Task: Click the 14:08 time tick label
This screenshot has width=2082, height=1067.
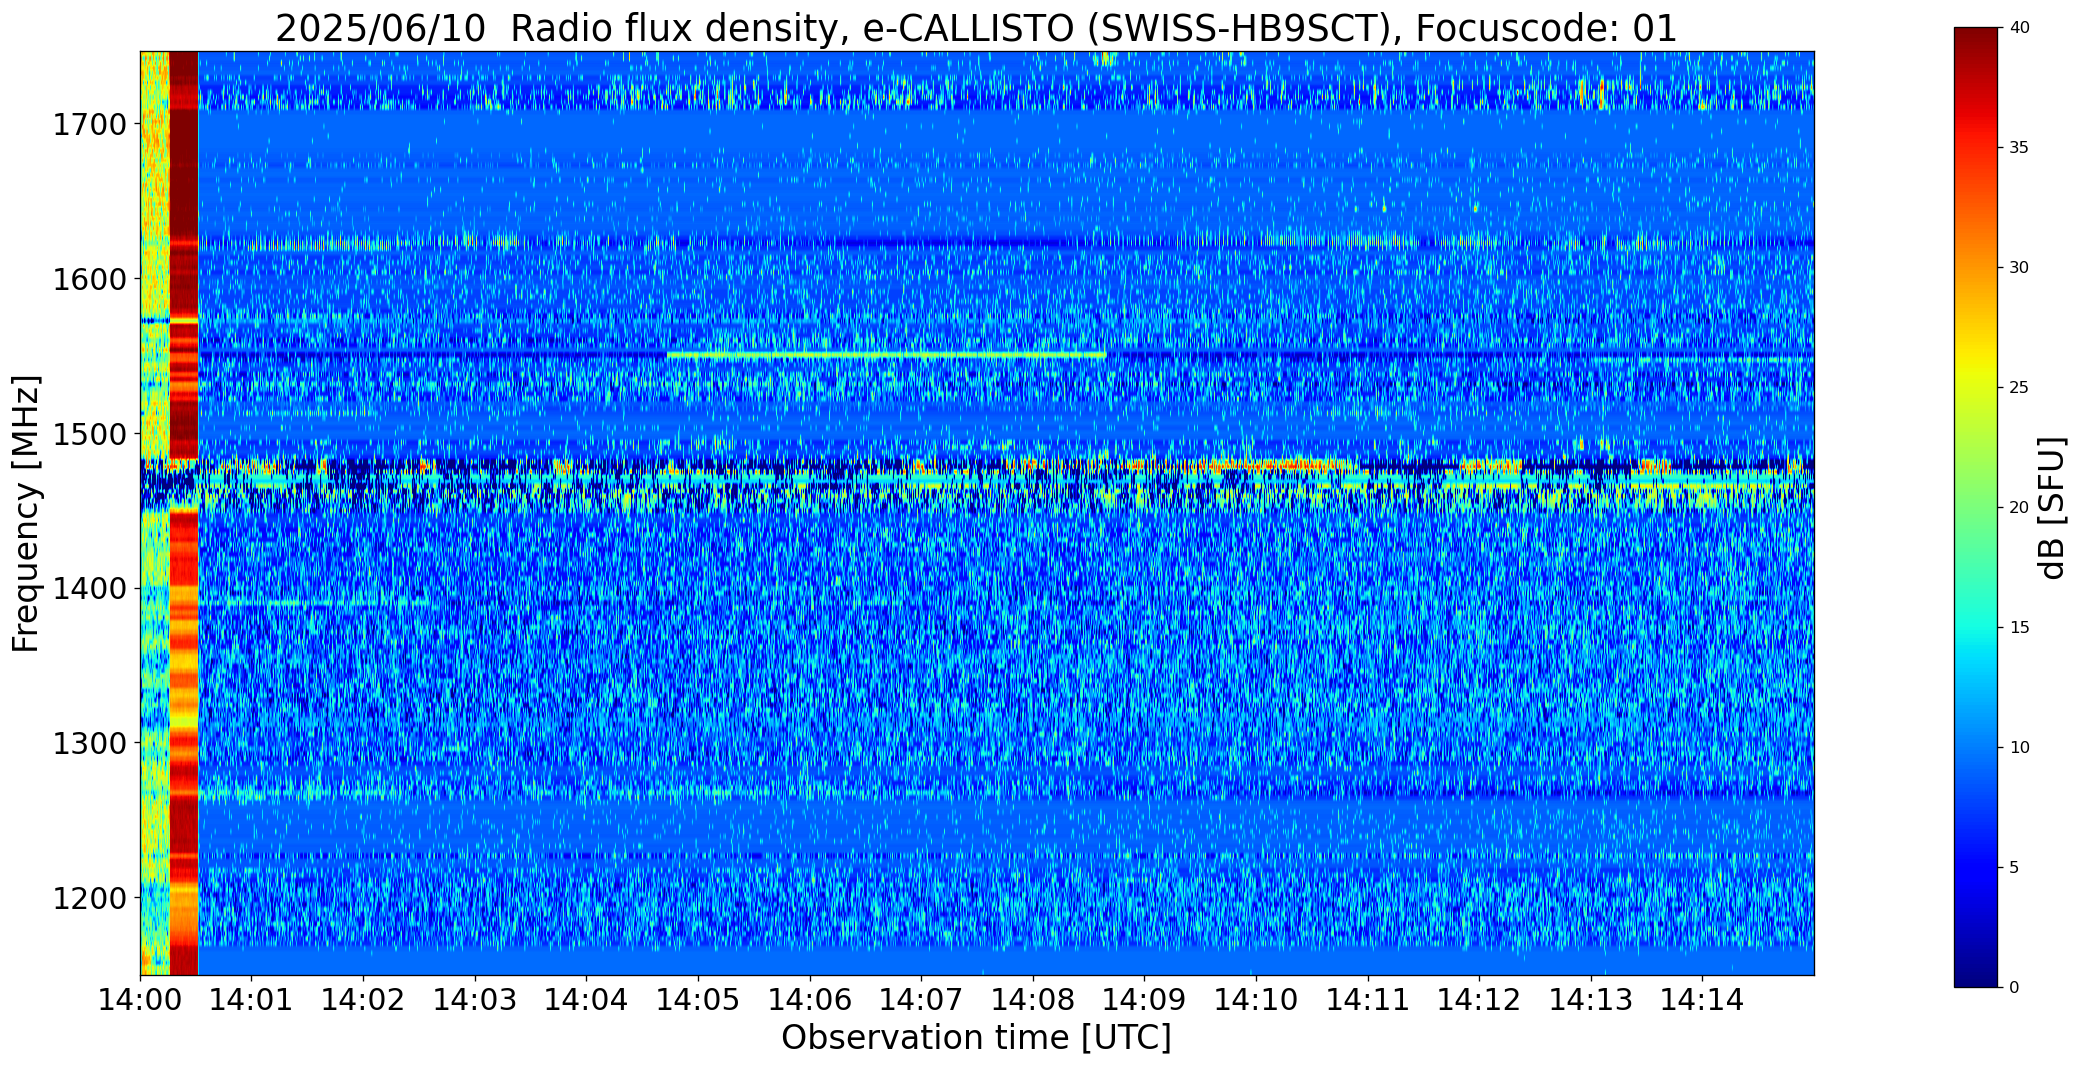Action: click(x=1033, y=1000)
